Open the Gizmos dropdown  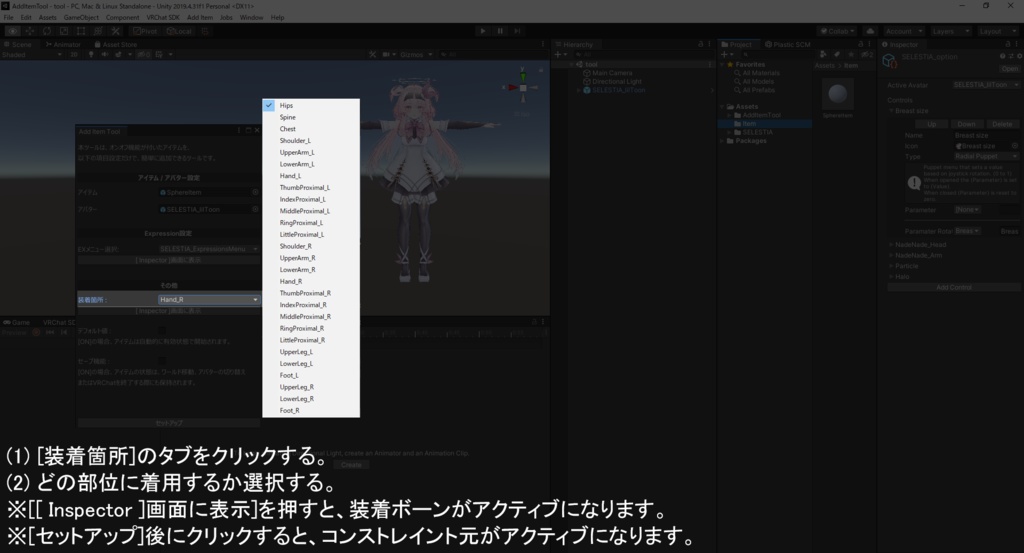tap(416, 55)
